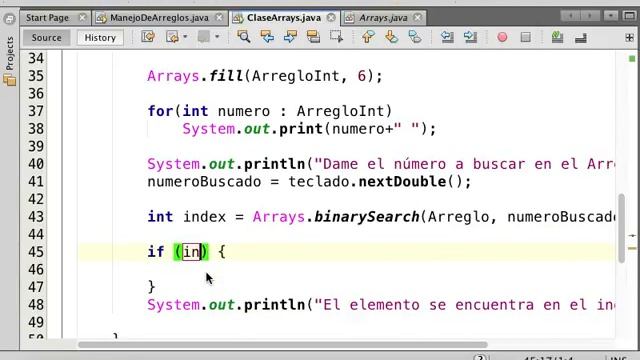Click the Projects panel folder icon
Screen dimensions: 640x360
(10, 80)
